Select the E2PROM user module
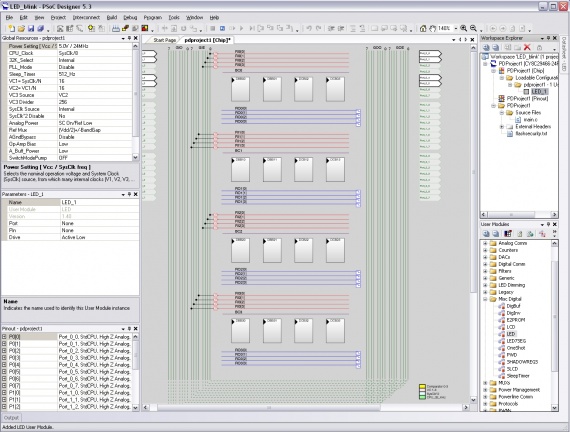Viewport: 570px width, 432px height. pos(515,320)
